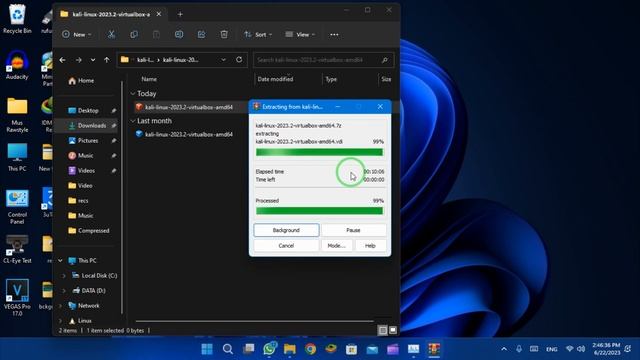Collapse the This PC tree node
The image size is (640, 360).
(x=60, y=260)
